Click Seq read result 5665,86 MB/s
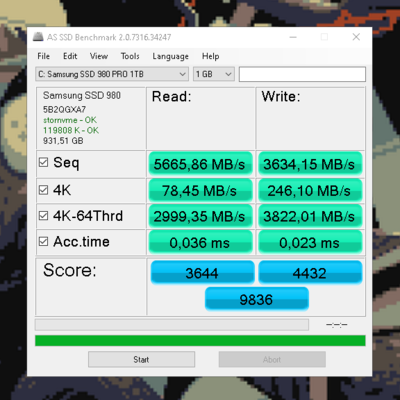The width and height of the screenshot is (400, 400). [x=200, y=164]
